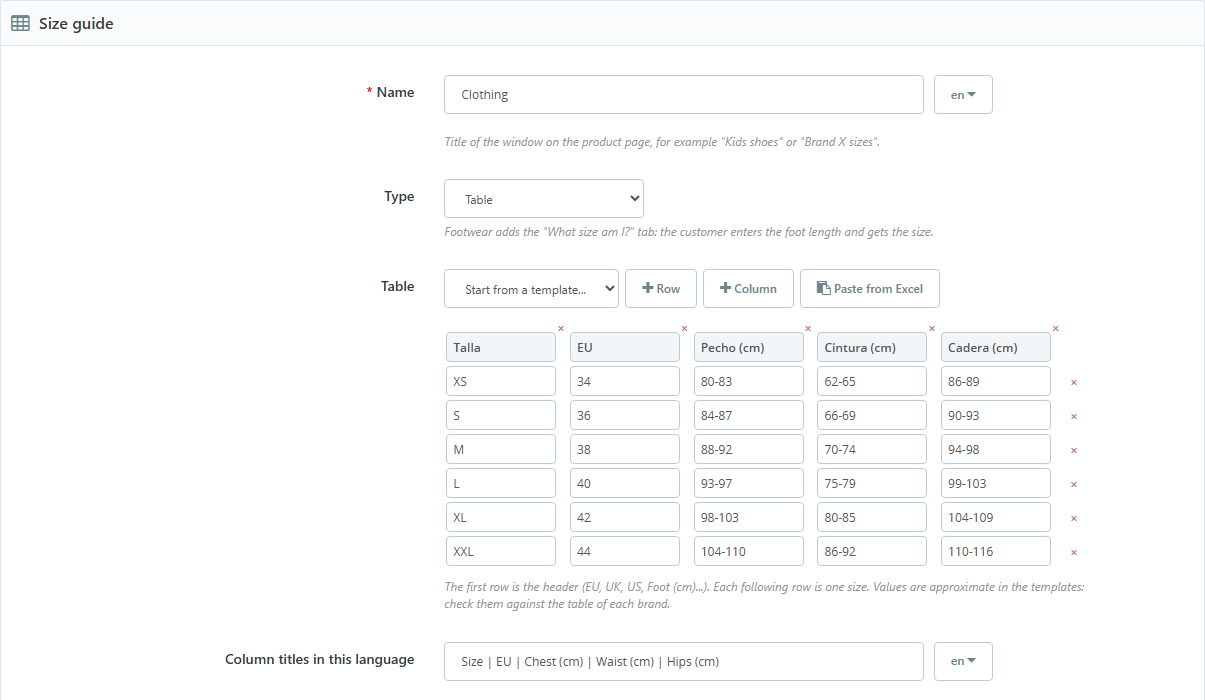Edit the chest cell showing 80-83
The width and height of the screenshot is (1205, 700).
coord(749,381)
